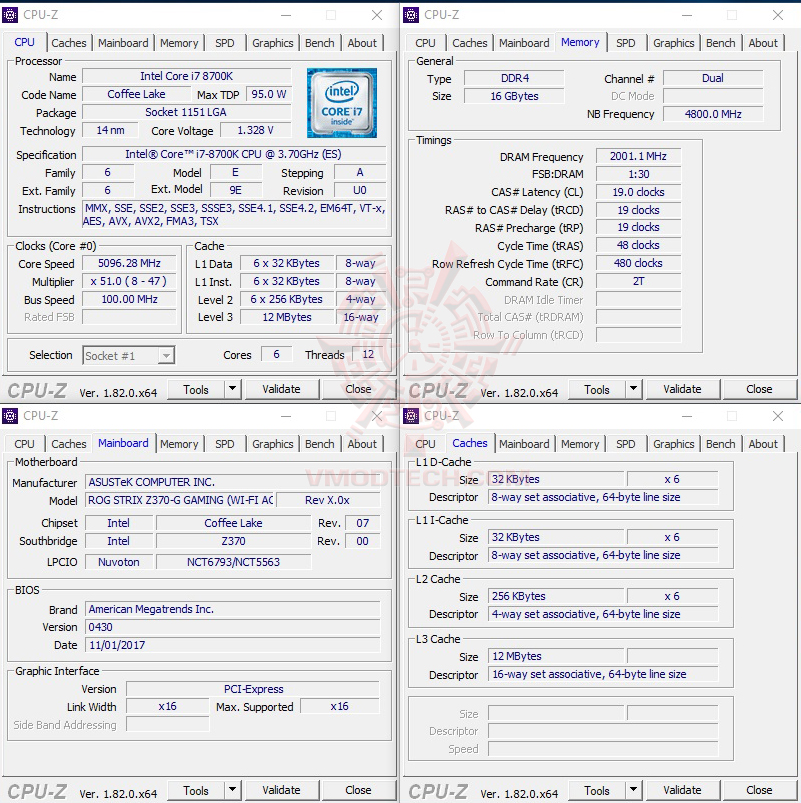Screen dimensions: 801x803
Task: Click the CPU-Z icon in the top-left window title bar
Action: (x=11, y=14)
